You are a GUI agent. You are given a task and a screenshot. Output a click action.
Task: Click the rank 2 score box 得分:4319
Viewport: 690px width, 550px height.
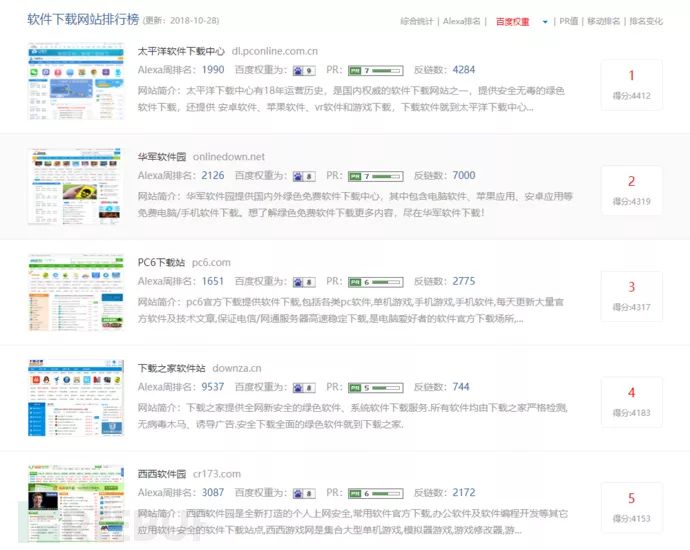click(631, 191)
